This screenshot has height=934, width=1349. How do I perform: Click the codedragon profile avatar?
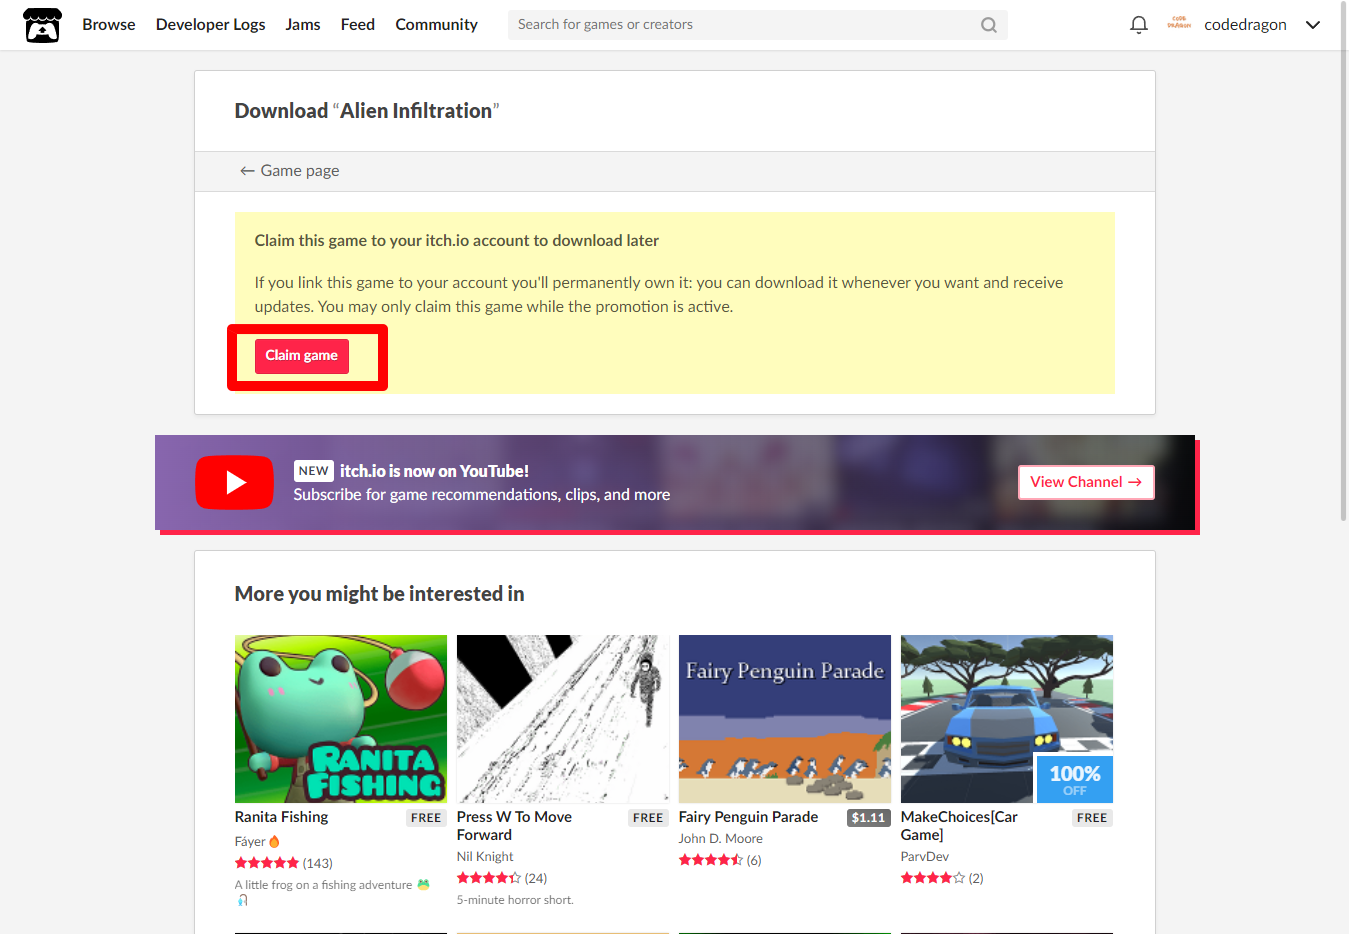click(1179, 24)
